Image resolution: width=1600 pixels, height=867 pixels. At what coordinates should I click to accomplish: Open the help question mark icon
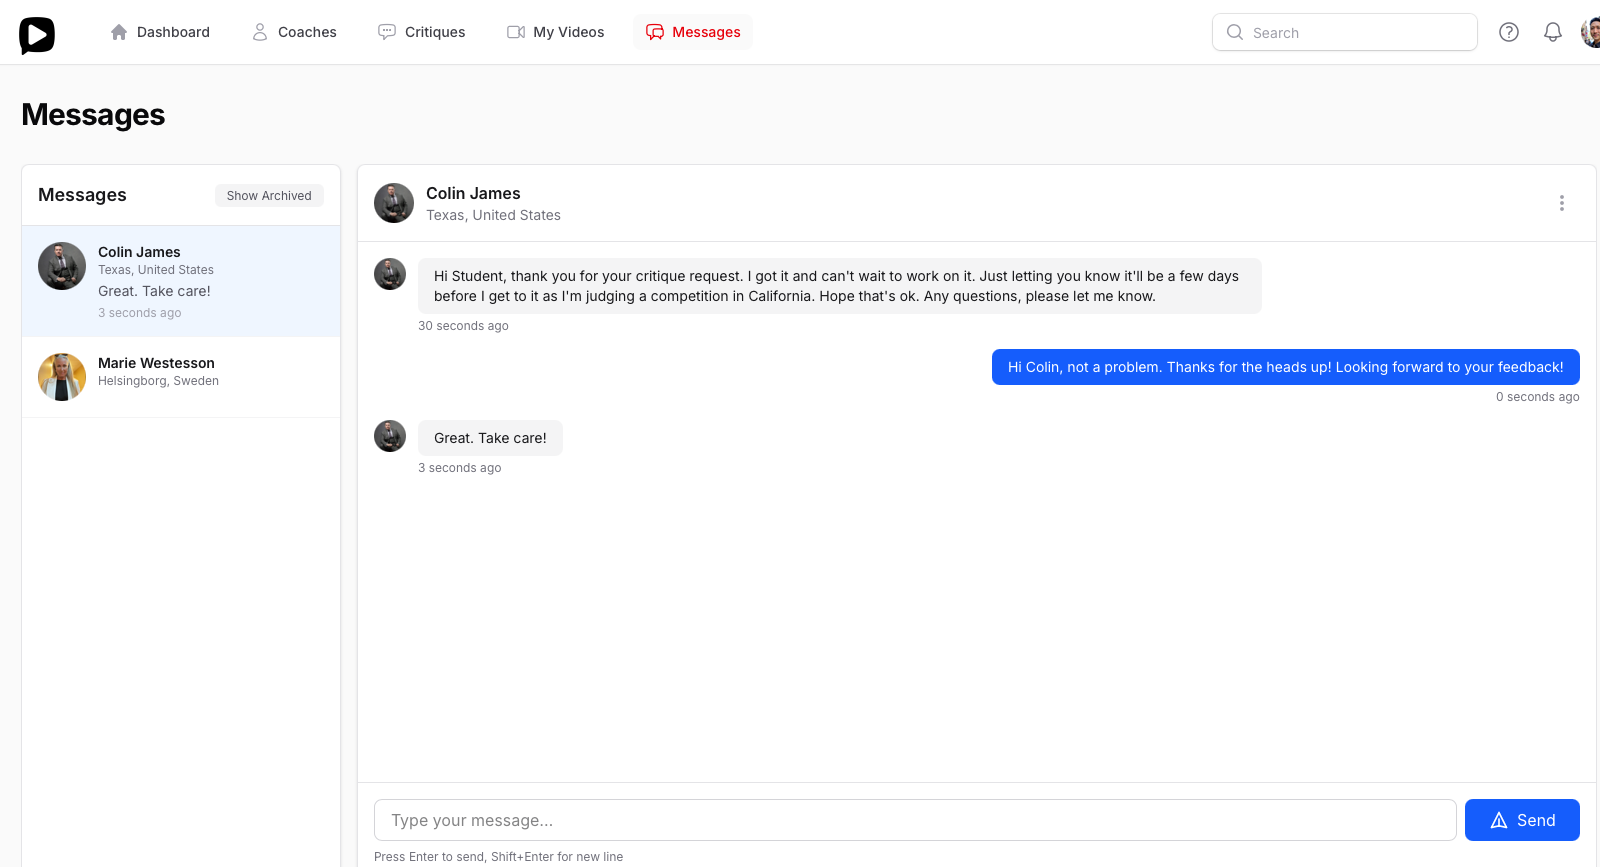(1509, 31)
